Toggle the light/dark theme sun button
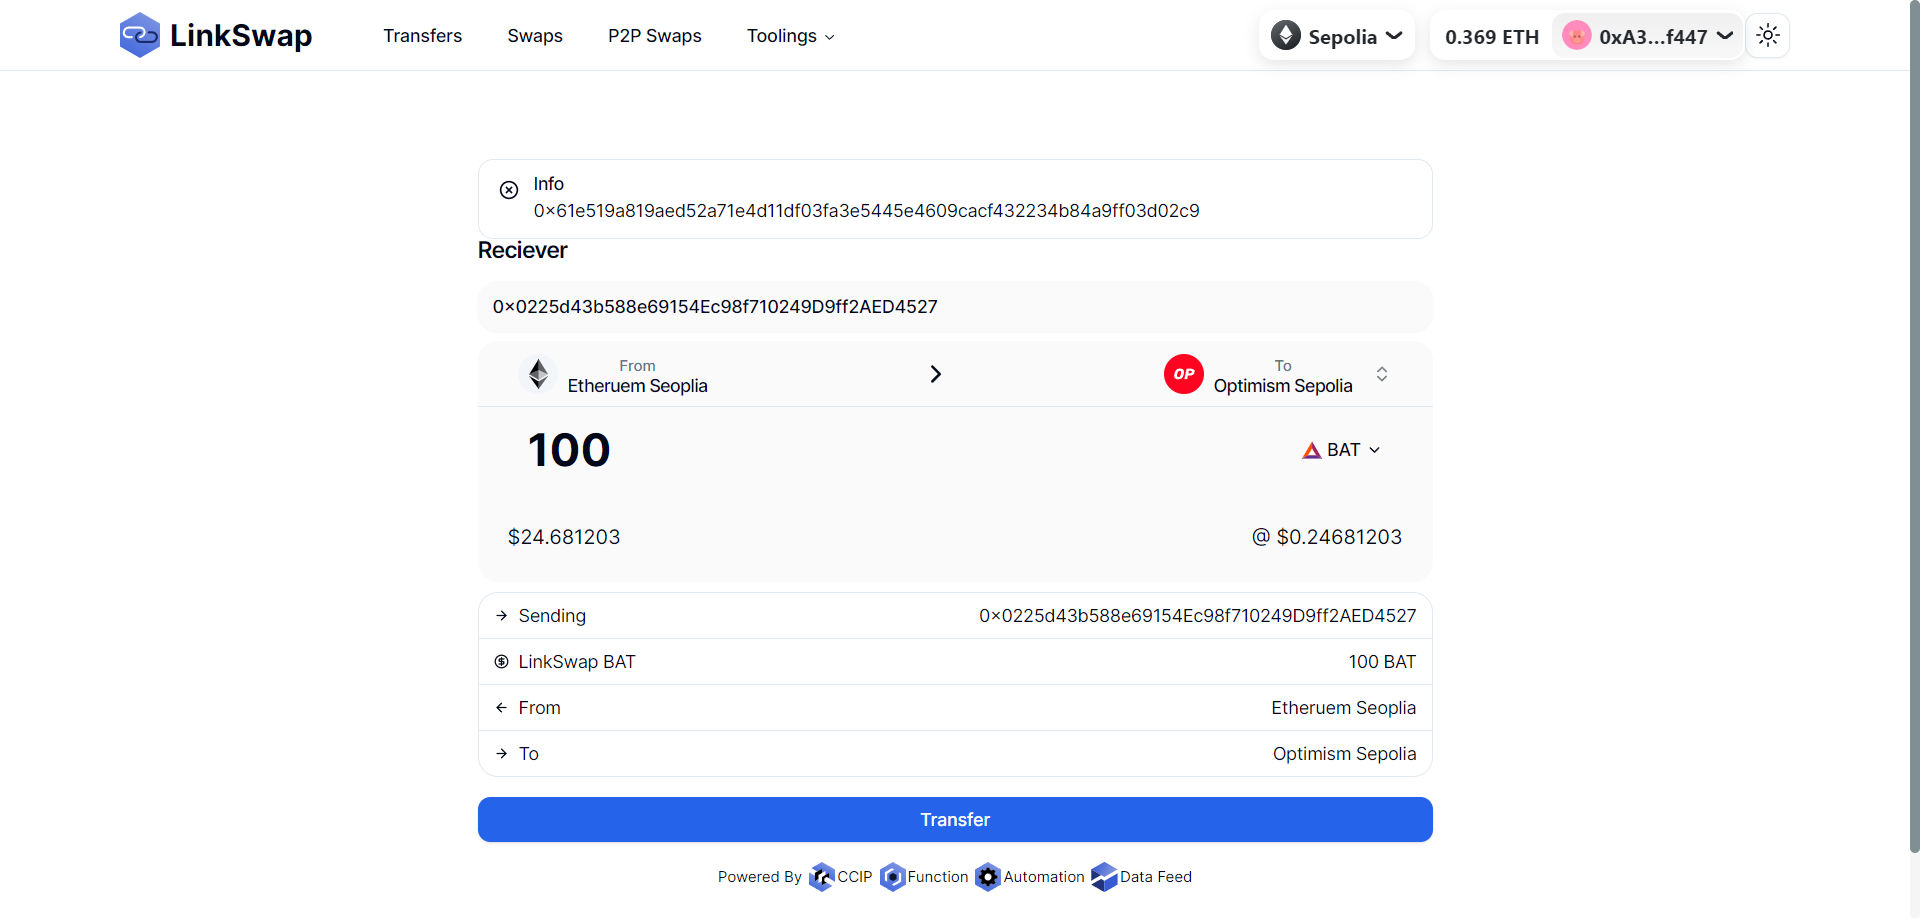The image size is (1920, 918). click(x=1768, y=36)
